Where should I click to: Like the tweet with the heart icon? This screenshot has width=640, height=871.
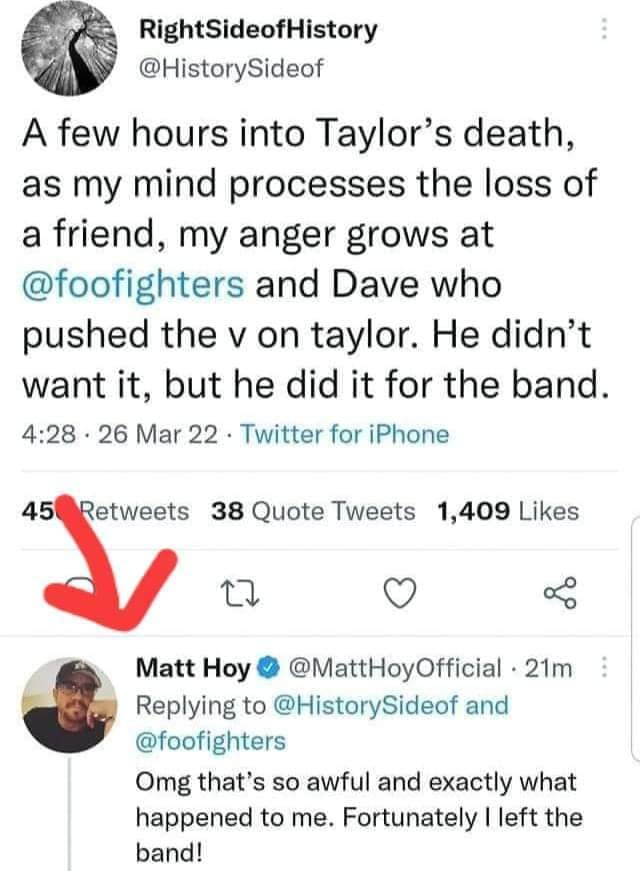[400, 597]
